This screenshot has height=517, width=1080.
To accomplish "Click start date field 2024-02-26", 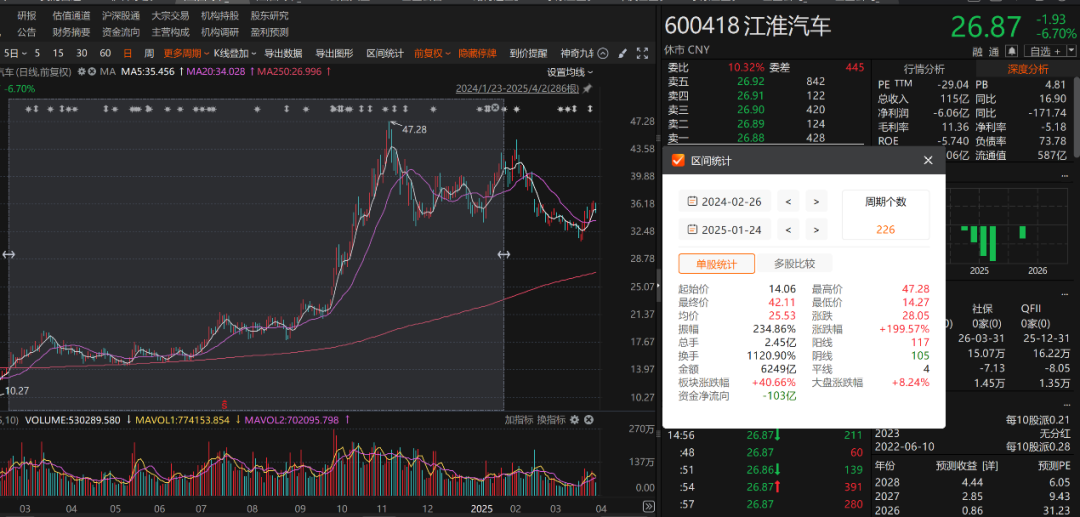I will click(725, 202).
